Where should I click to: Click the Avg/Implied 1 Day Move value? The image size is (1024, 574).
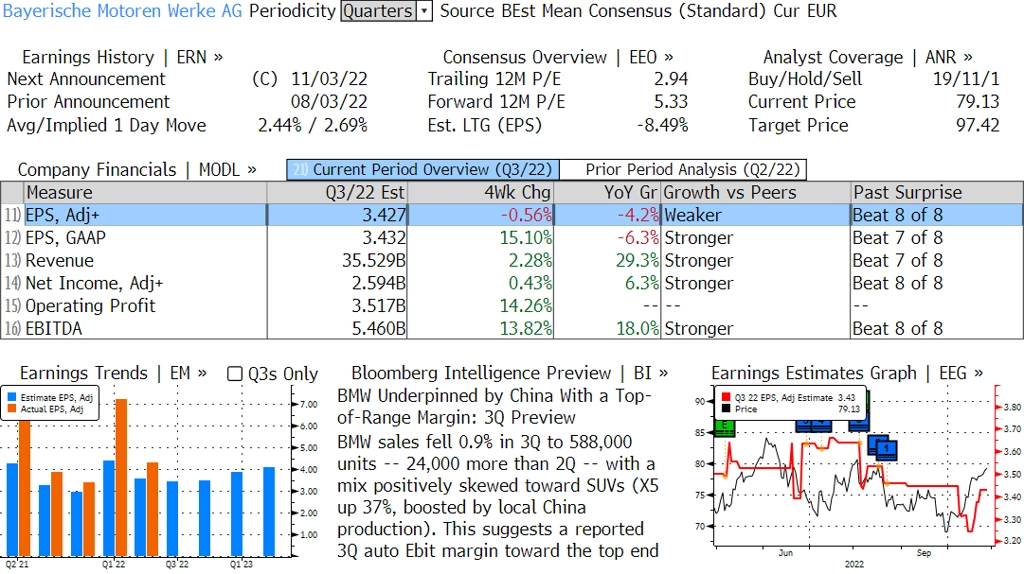(313, 125)
